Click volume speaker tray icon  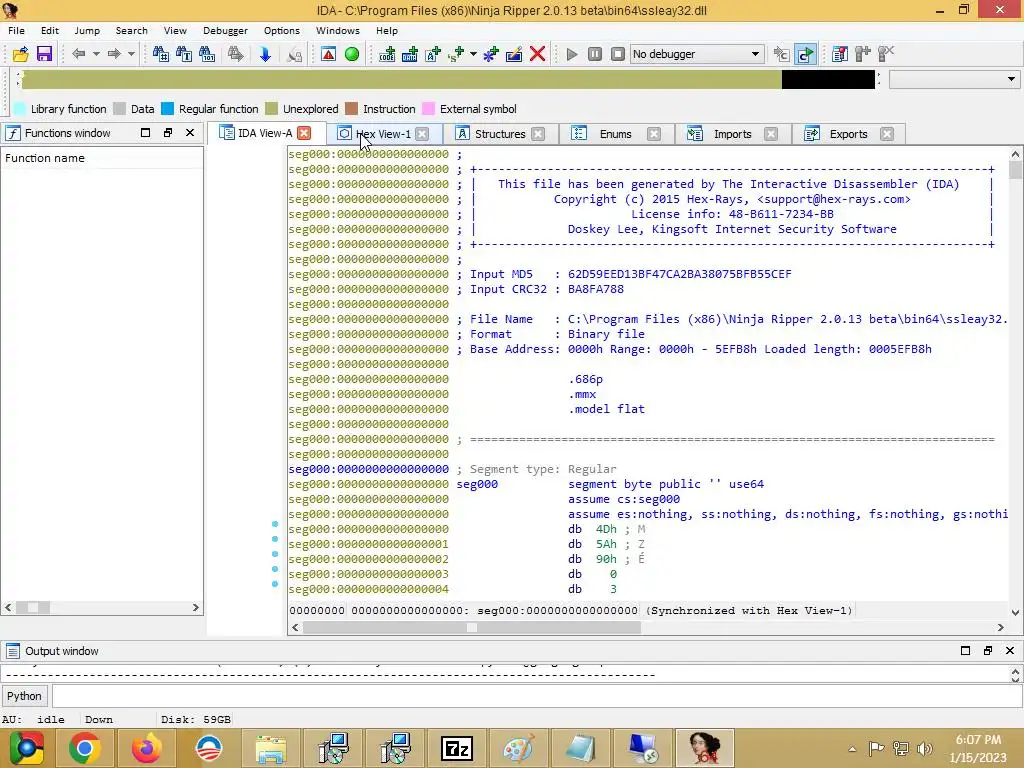tap(925, 748)
